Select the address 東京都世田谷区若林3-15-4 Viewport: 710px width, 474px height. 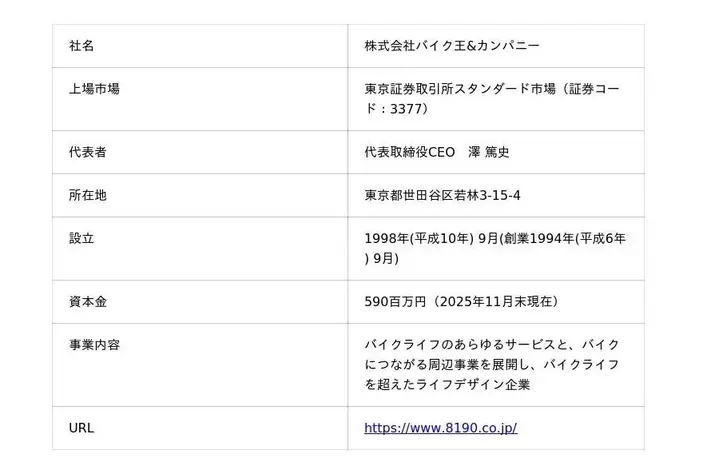442,195
